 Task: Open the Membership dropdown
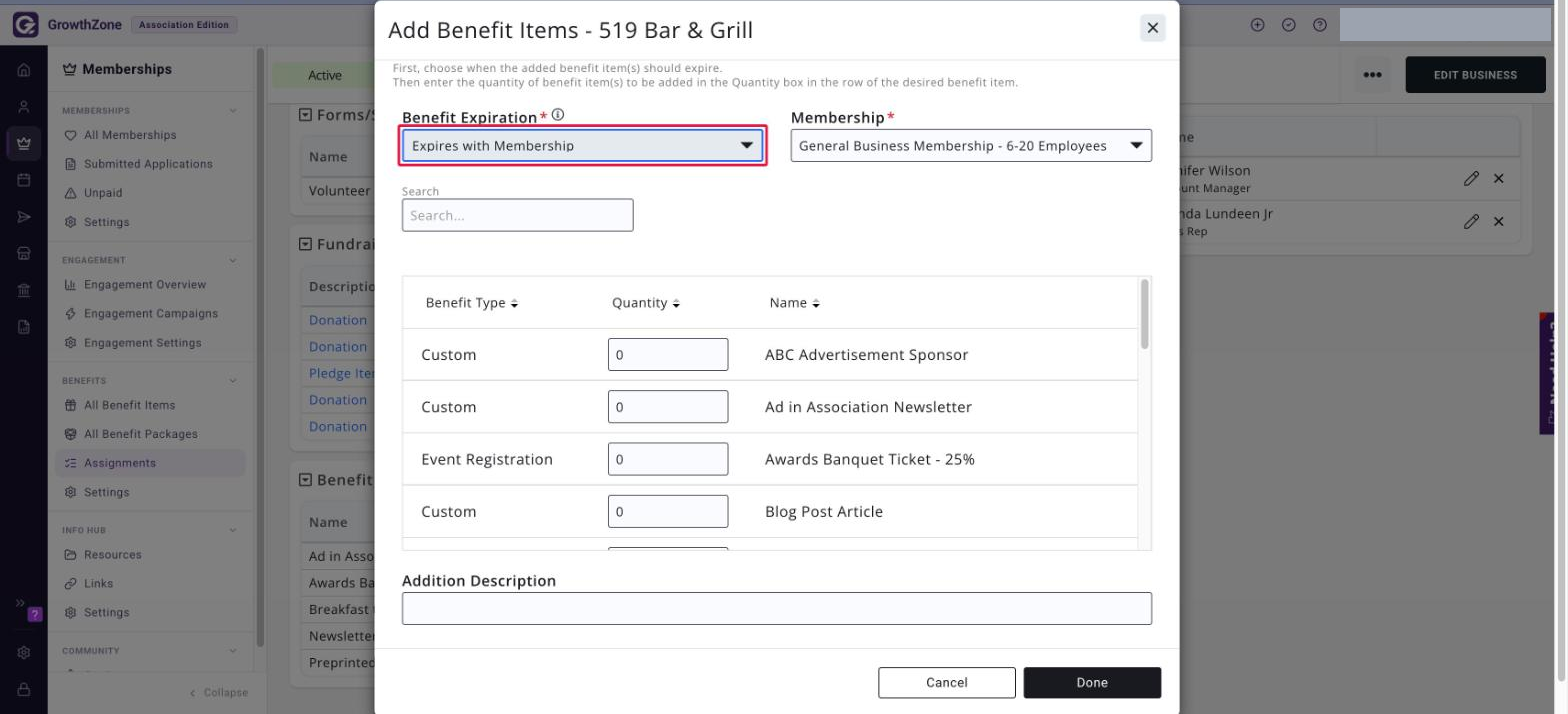[x=971, y=146]
